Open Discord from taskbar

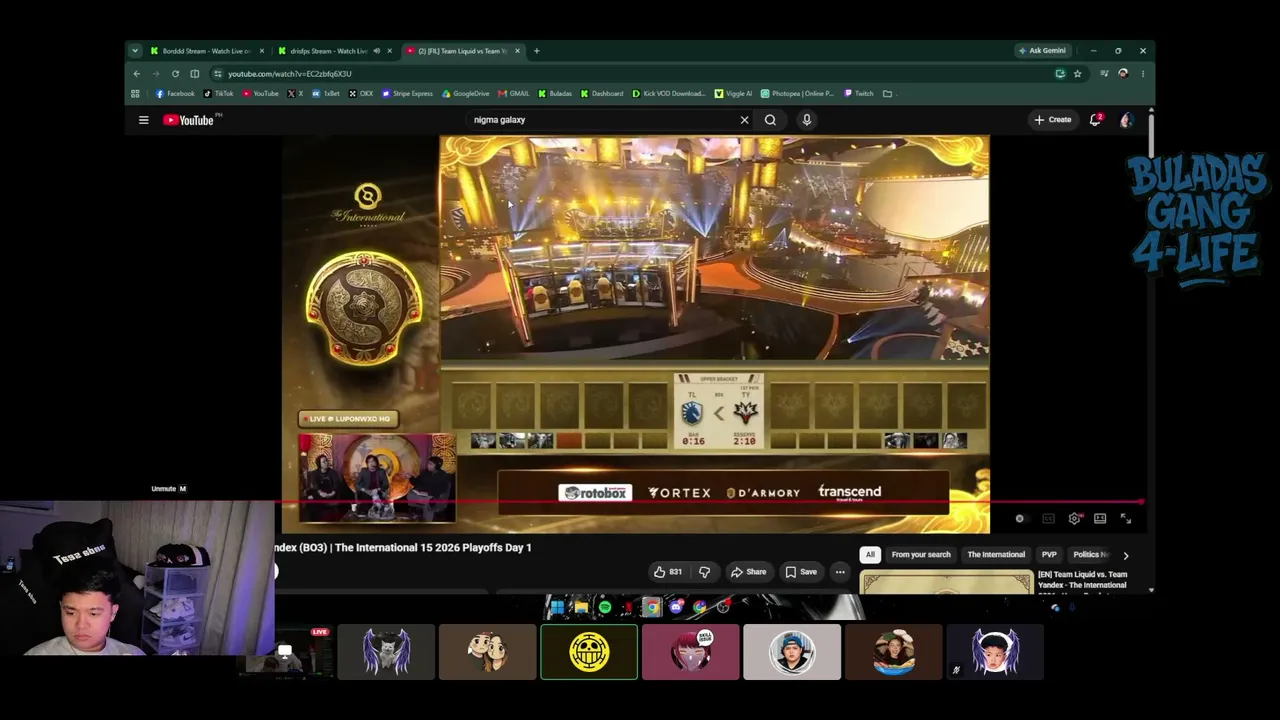tap(676, 607)
